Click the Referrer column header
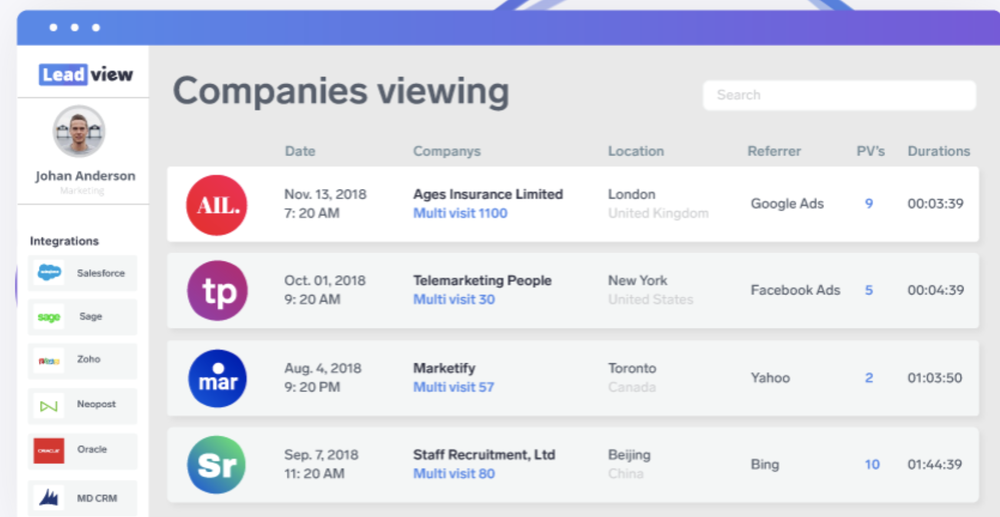The height and width of the screenshot is (517, 1000). tap(774, 151)
